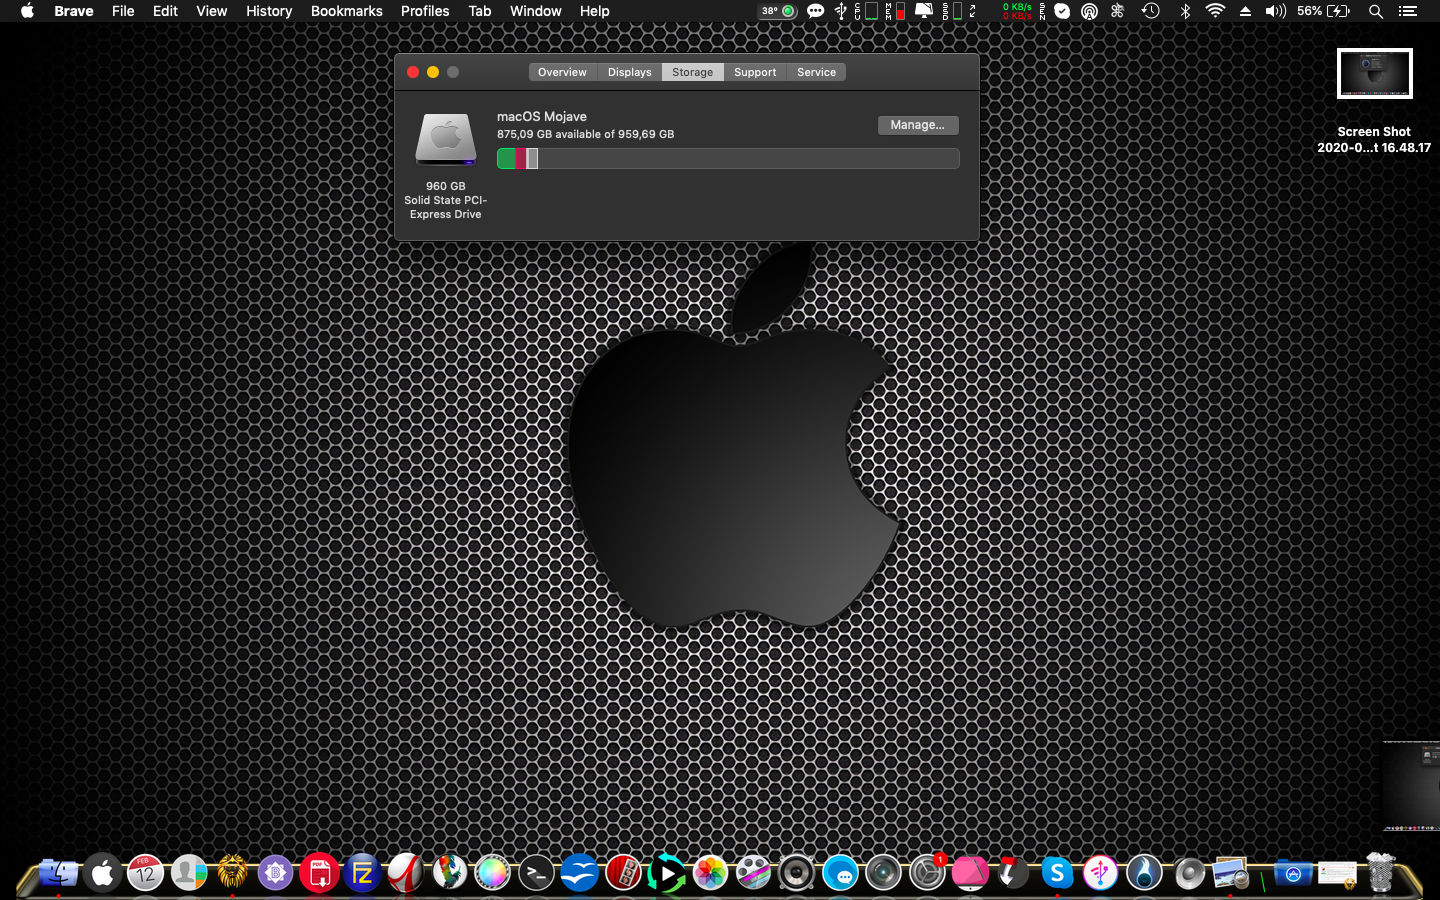This screenshot has width=1440, height=900.
Task: Switch to the Service tab
Action: [816, 72]
